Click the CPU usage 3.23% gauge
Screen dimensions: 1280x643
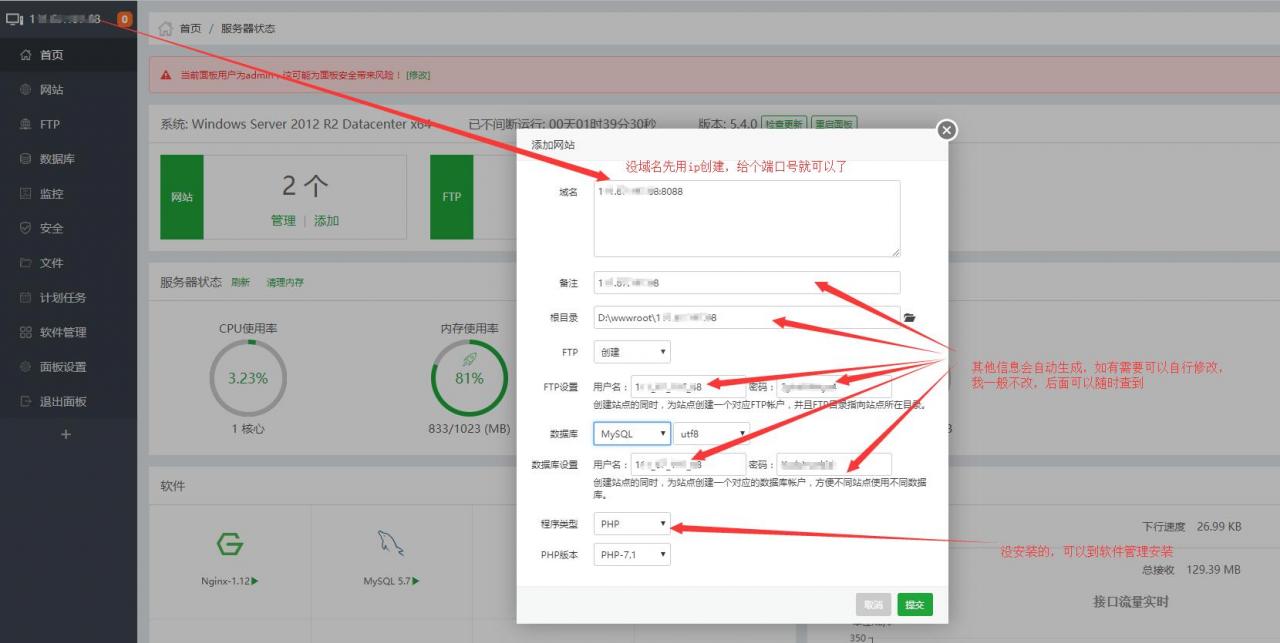[248, 378]
